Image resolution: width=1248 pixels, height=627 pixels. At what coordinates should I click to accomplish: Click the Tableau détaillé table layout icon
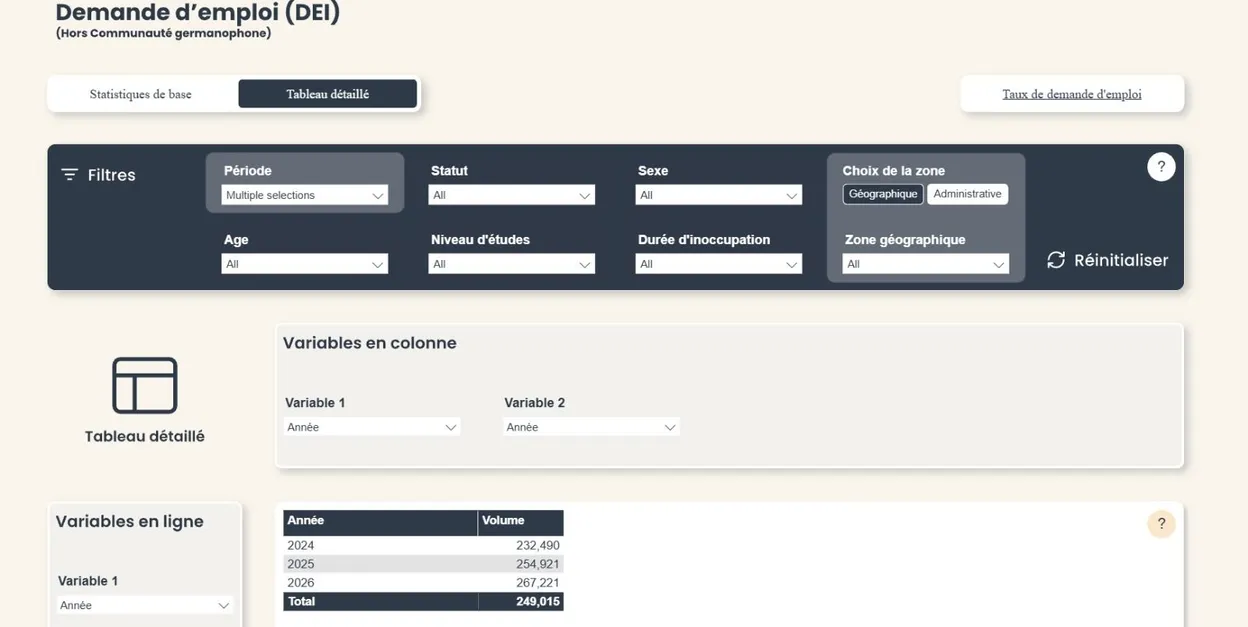pyautogui.click(x=145, y=385)
